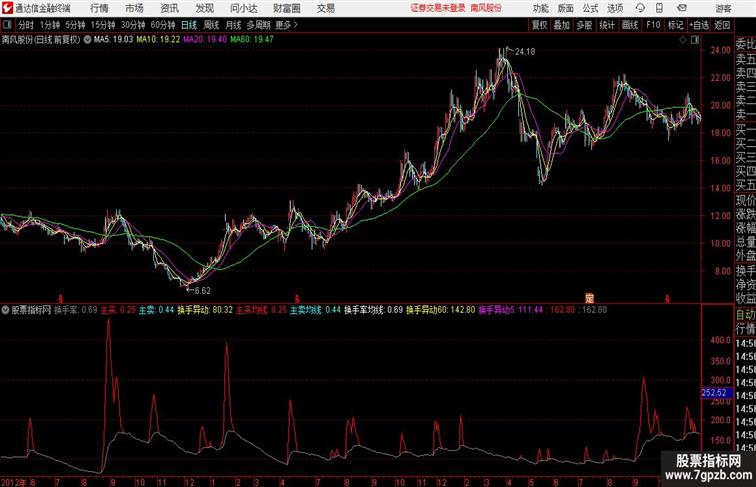Switch to the 15分钟 period tab
This screenshot has height=487, width=756.
103,25
